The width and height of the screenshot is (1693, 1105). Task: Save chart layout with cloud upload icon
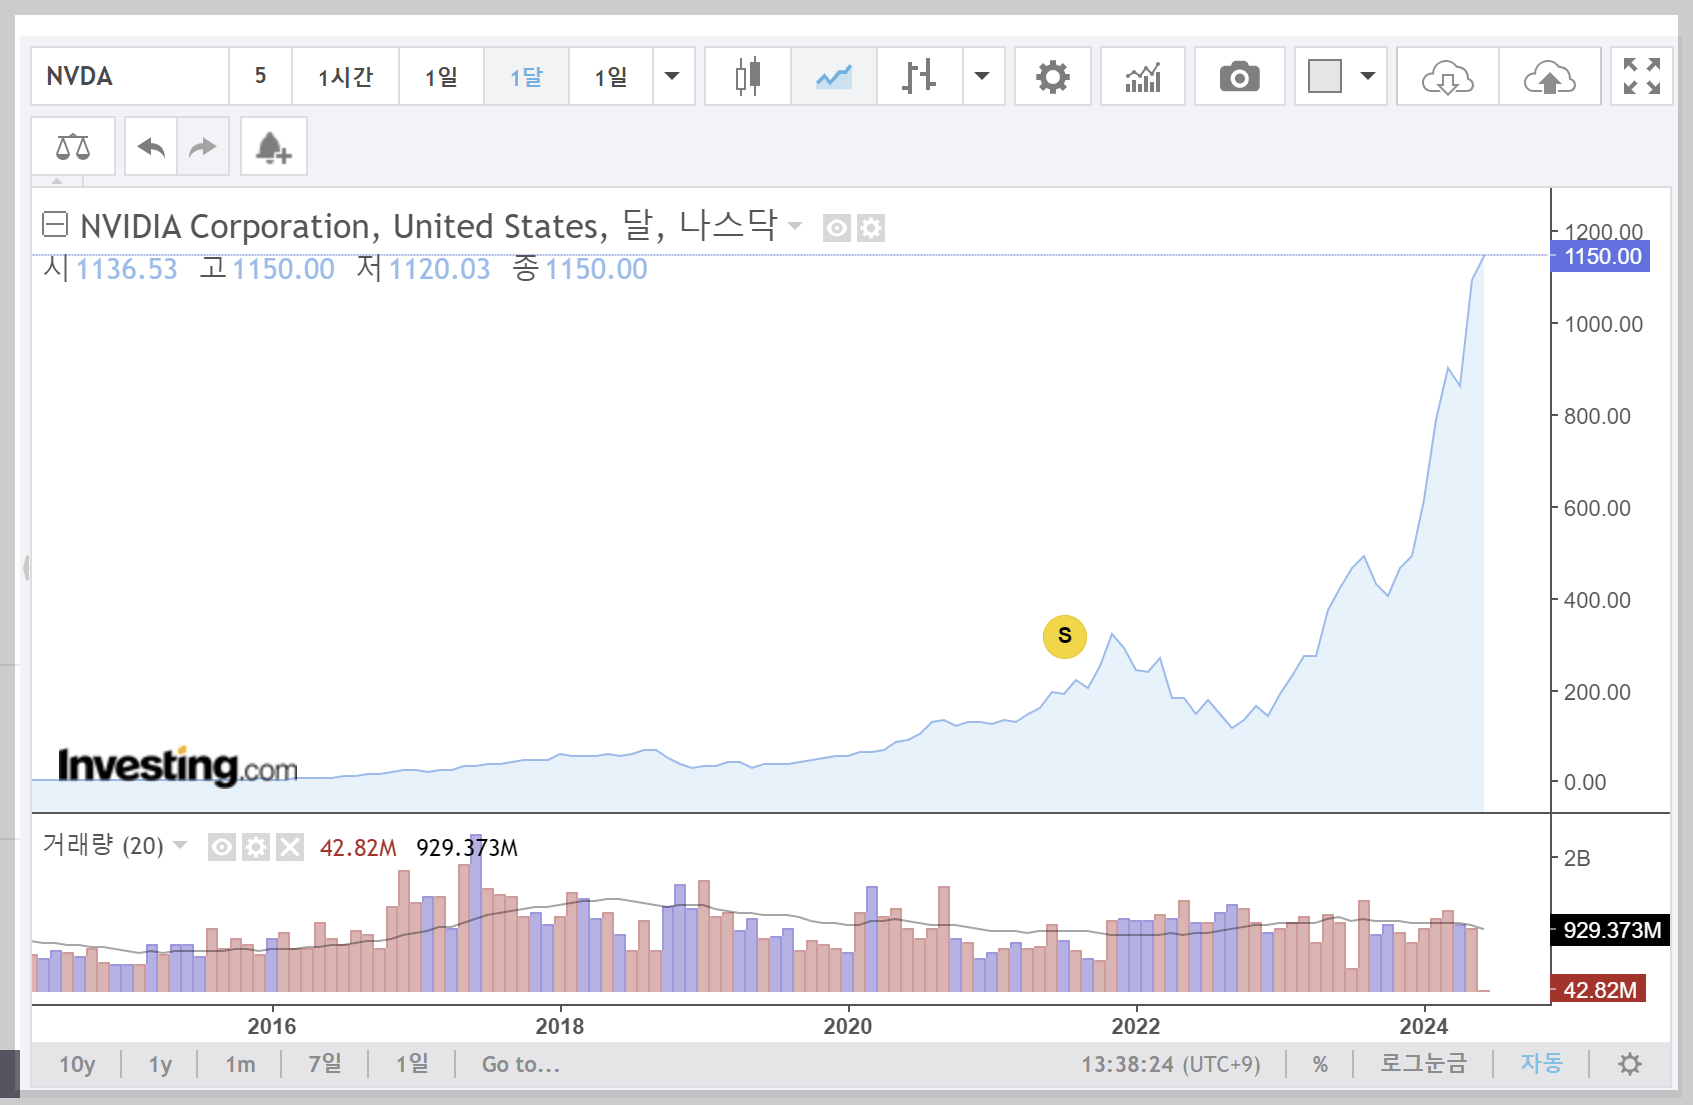point(1549,76)
